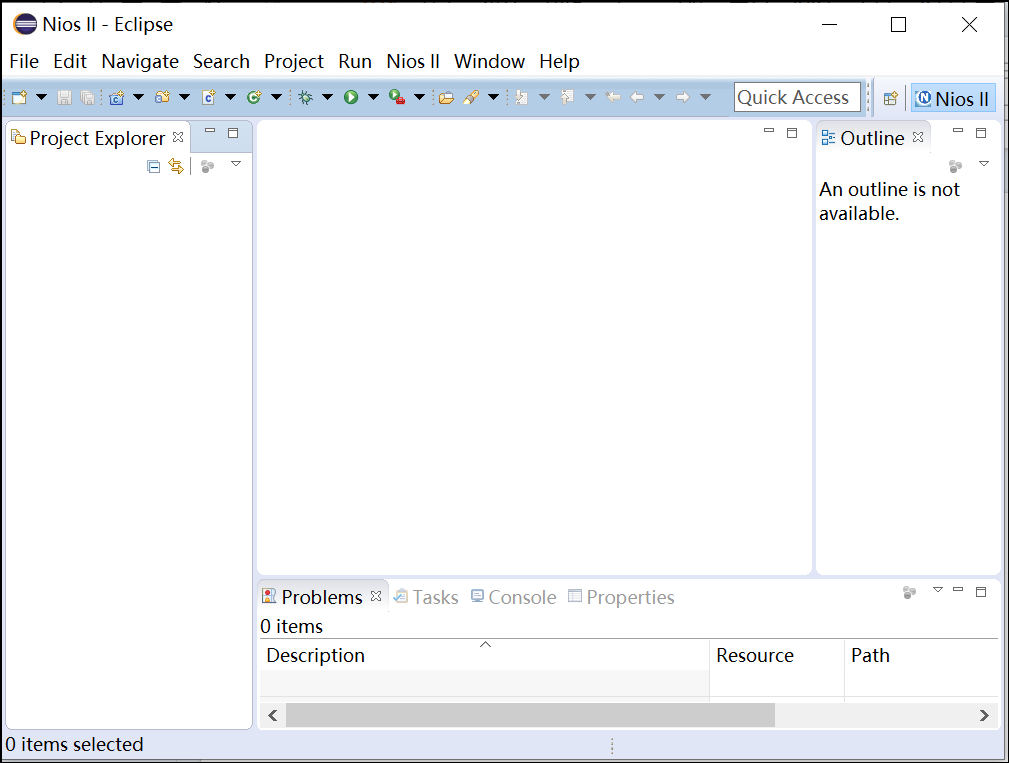
Task: Click the Outline focus task icon
Action: (956, 167)
